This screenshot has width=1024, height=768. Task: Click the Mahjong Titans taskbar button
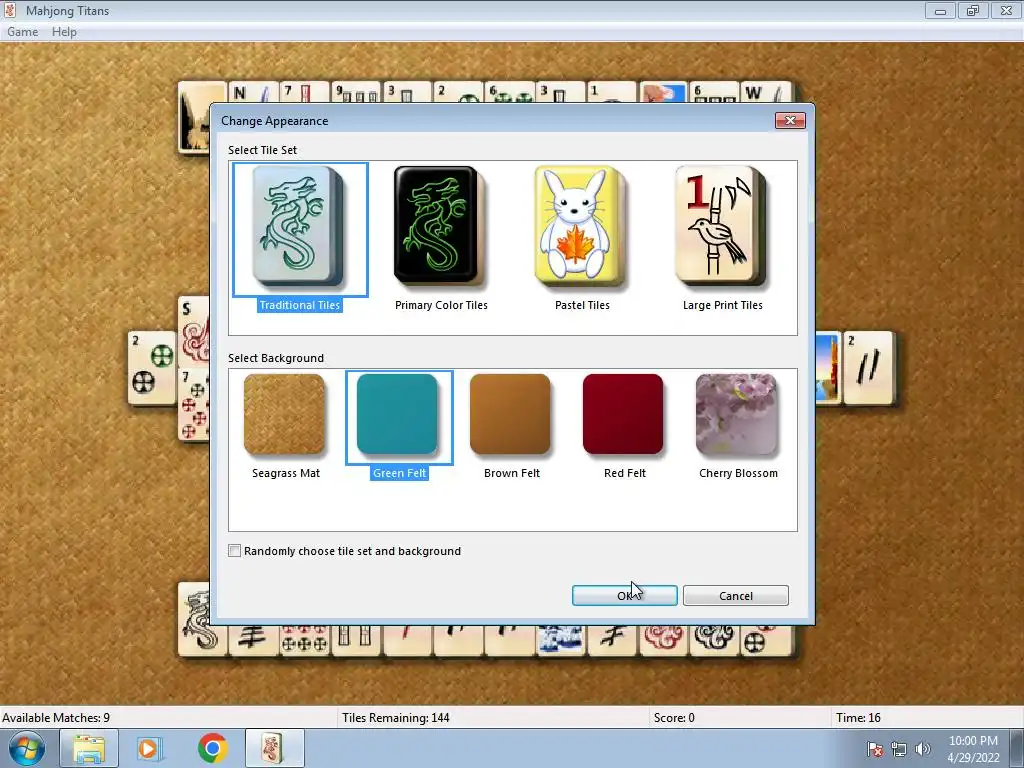tap(275, 748)
